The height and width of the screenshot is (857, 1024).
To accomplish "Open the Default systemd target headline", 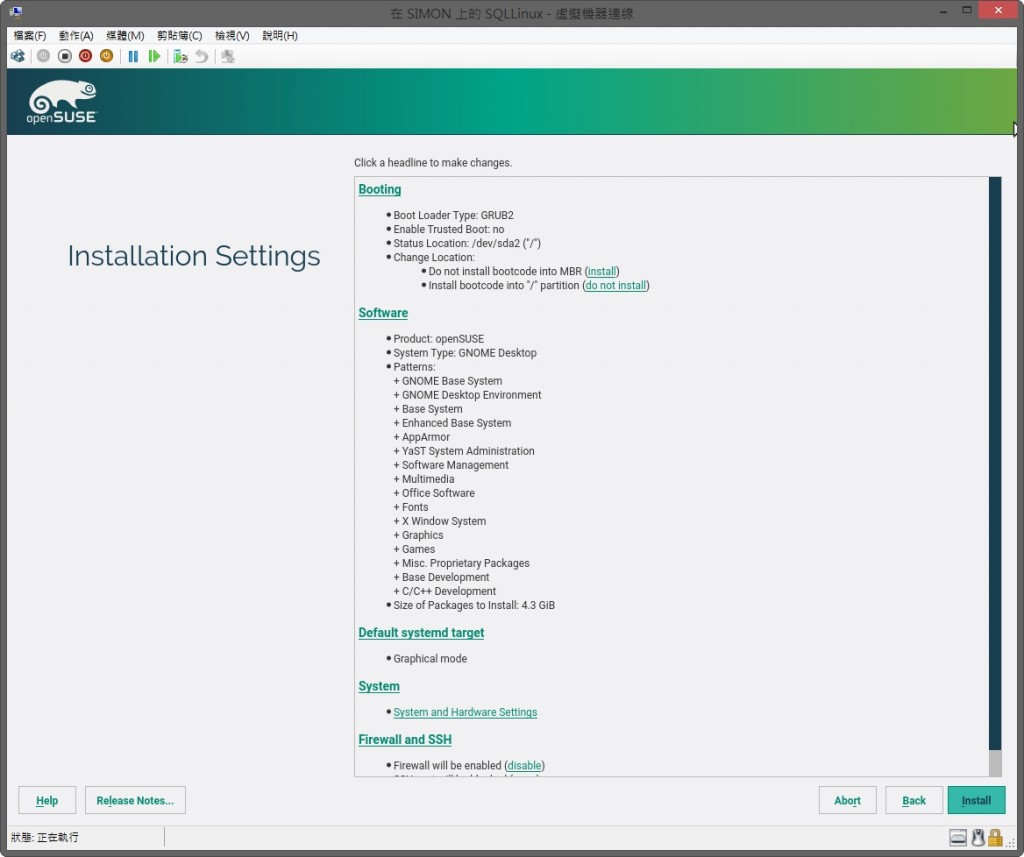I will tap(421, 633).
